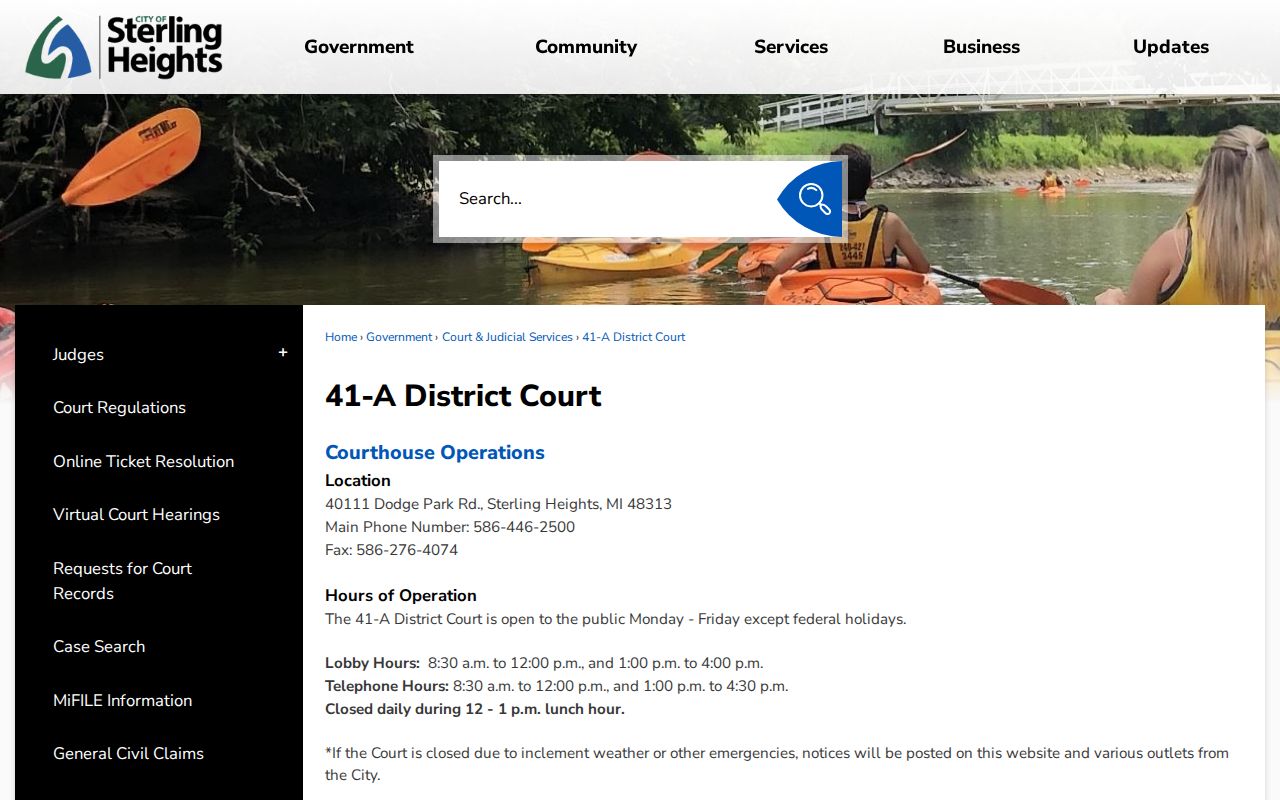Click the fax number 586-276-4074
The height and width of the screenshot is (800, 1280).
pos(407,550)
